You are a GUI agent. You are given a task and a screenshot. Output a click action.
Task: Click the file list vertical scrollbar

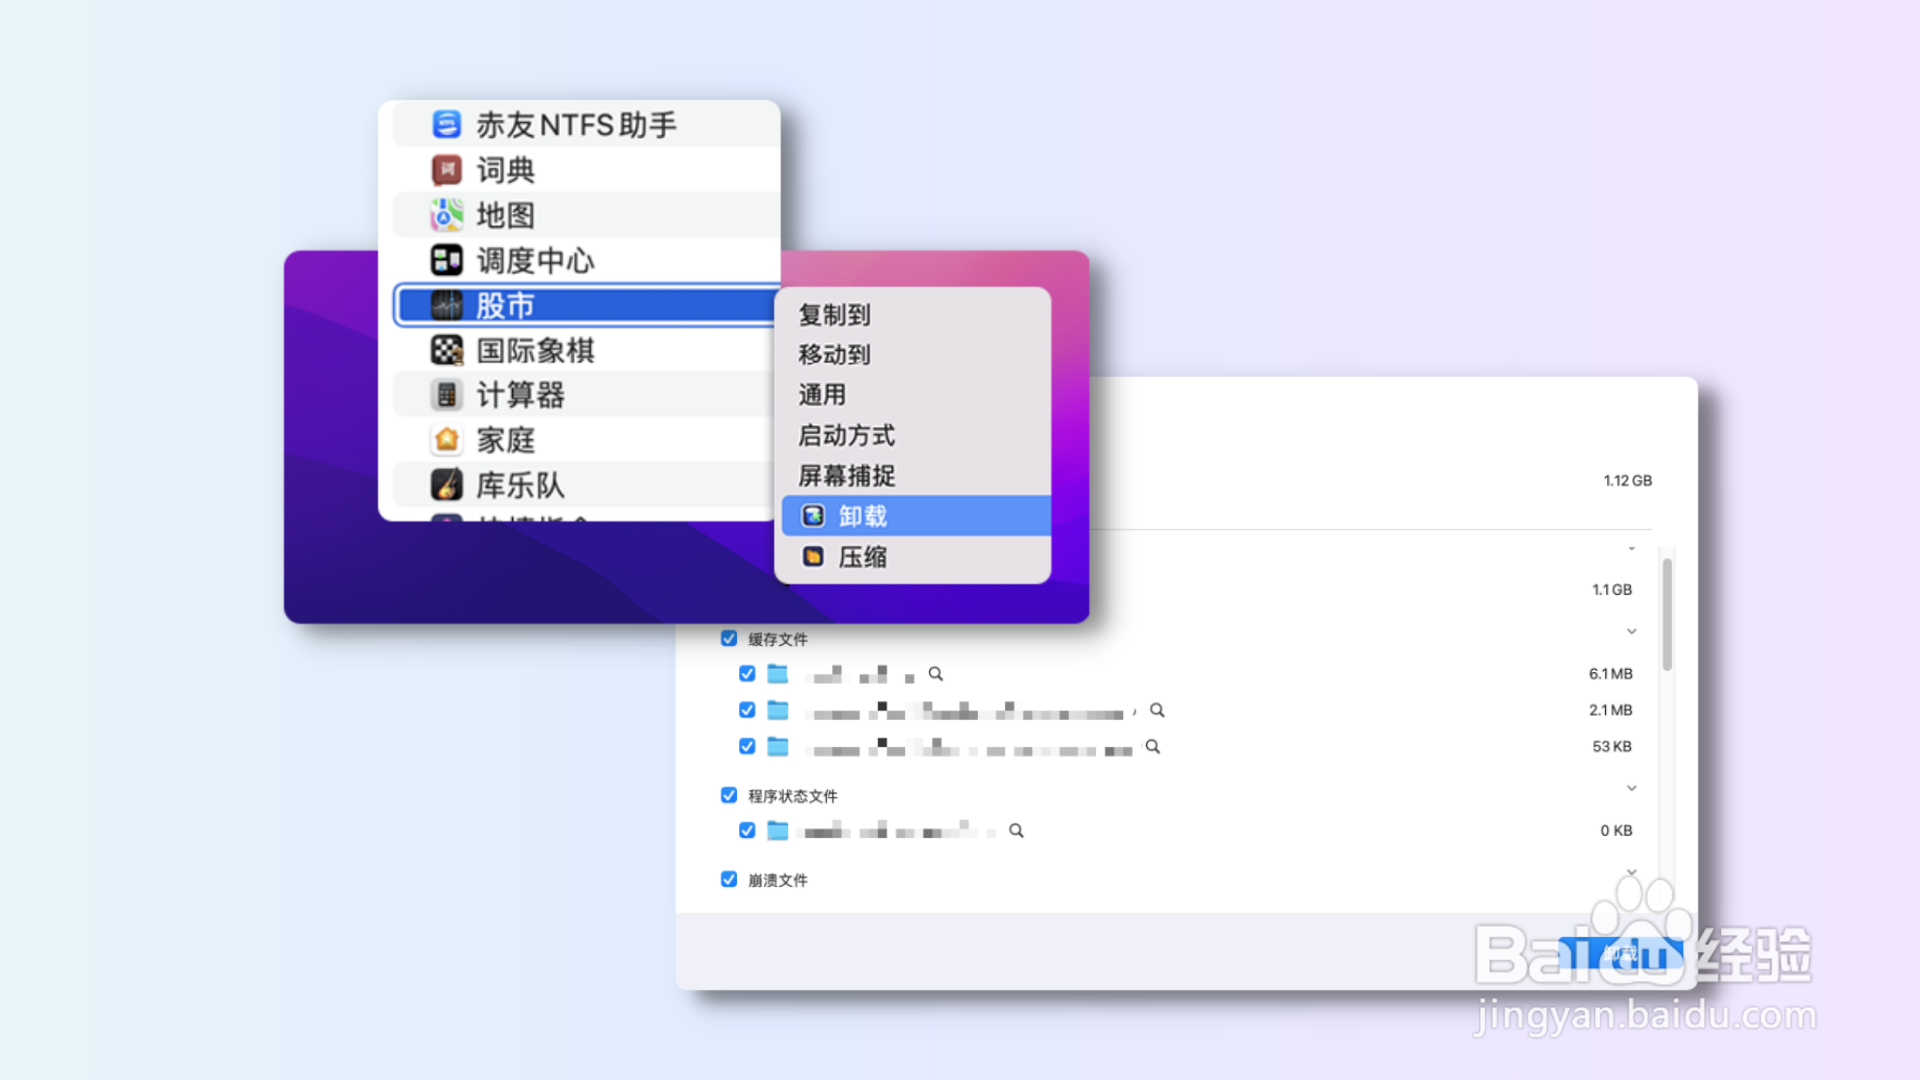(1667, 614)
